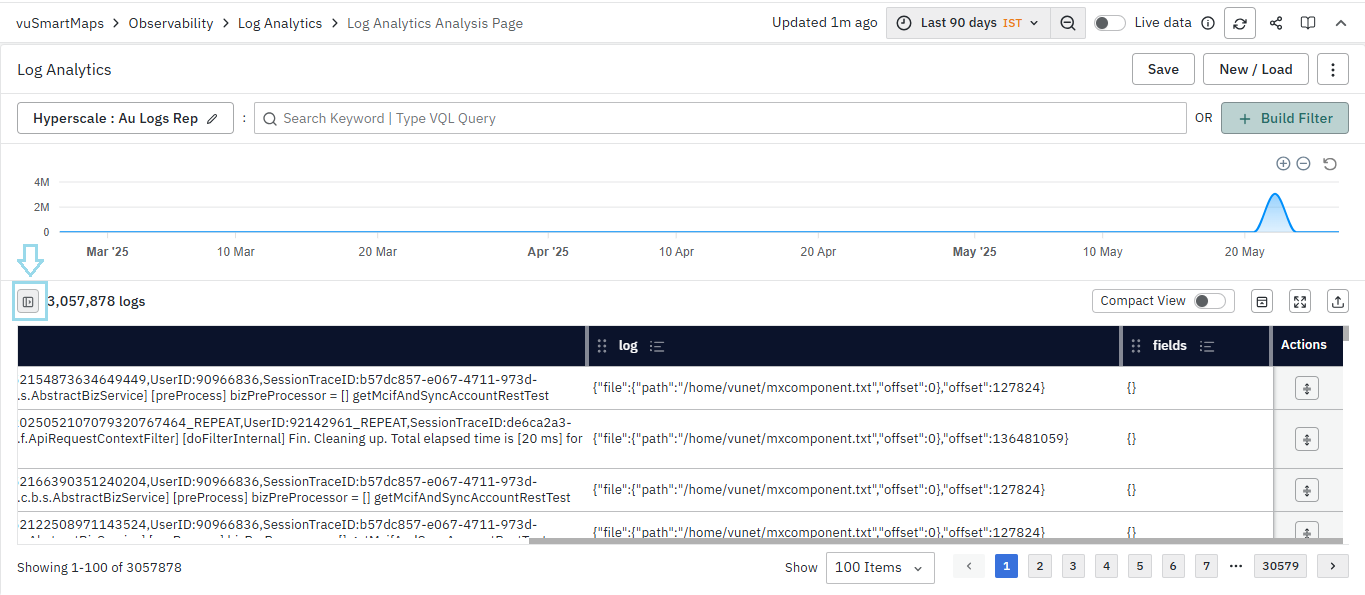Click the Search Keyword VQL query field
1365x595 pixels.
coord(720,118)
